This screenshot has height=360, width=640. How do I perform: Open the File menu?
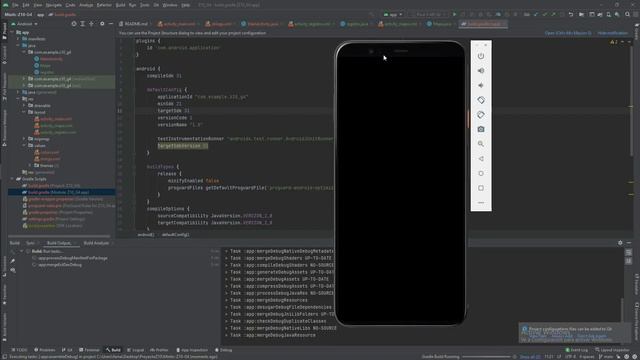coord(15,5)
